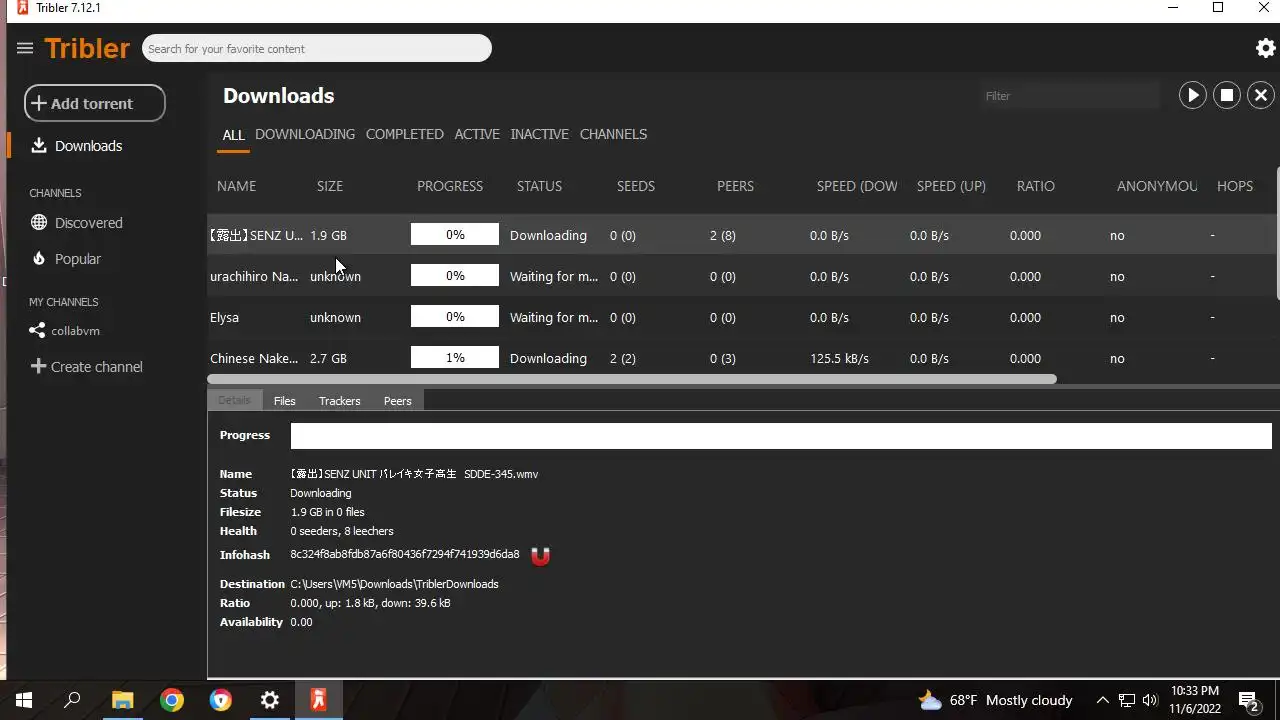This screenshot has height=720, width=1280.
Task: Switch to ALL downloads tab
Action: pos(233,134)
